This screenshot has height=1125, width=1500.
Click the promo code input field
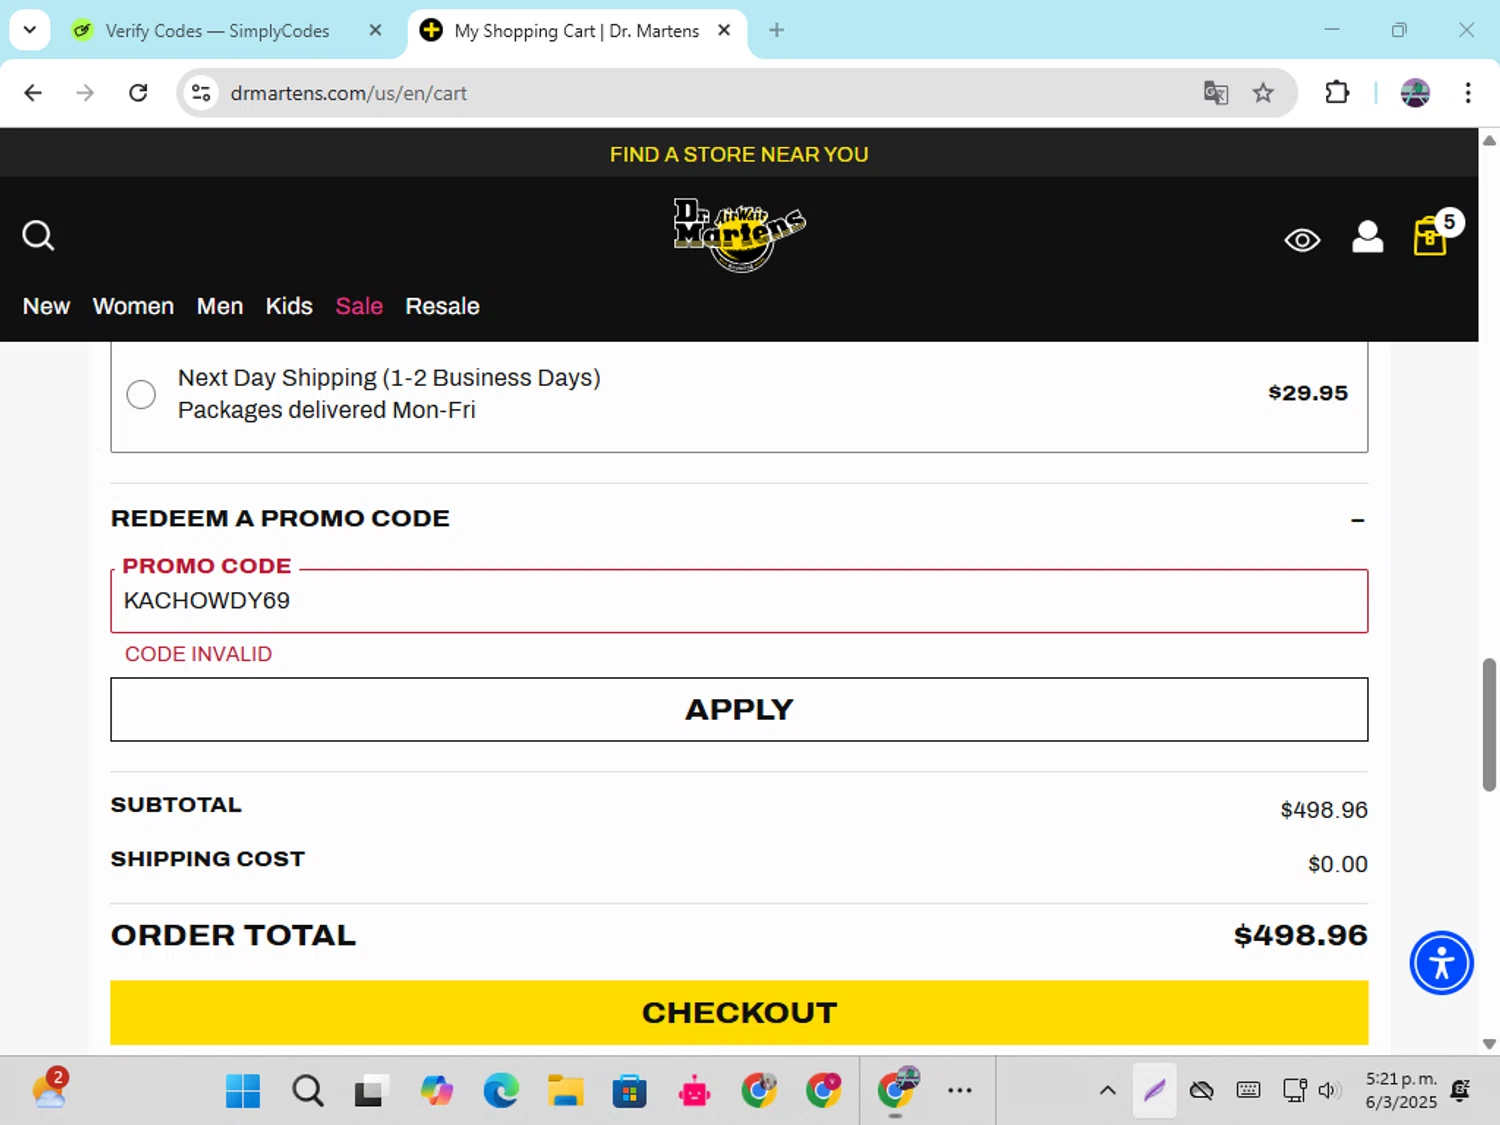[739, 601]
